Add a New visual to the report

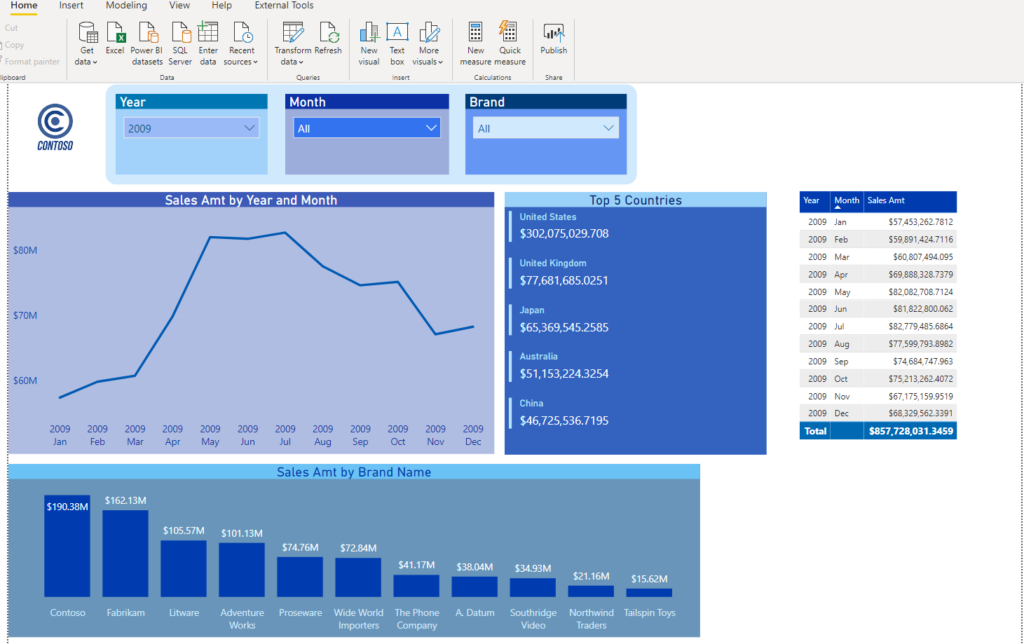pos(368,42)
